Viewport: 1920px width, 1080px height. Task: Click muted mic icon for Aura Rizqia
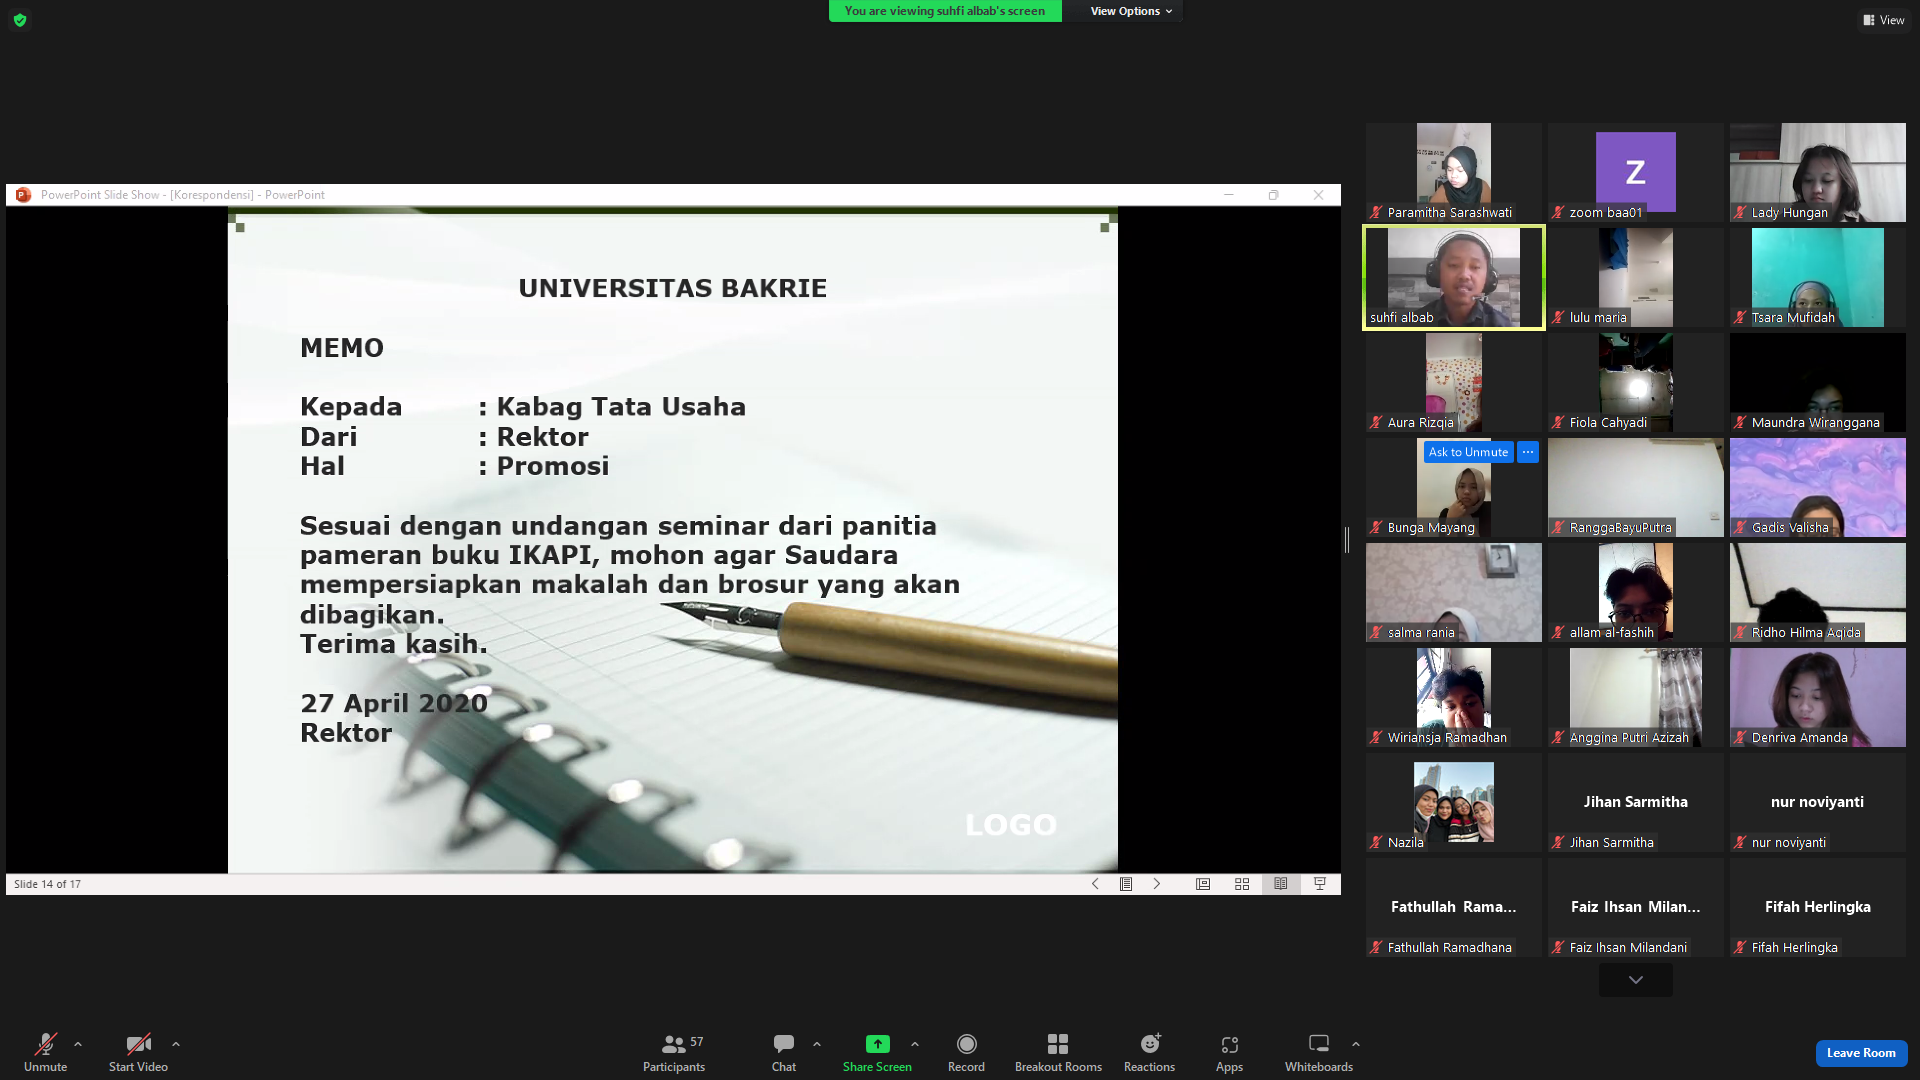point(1377,422)
